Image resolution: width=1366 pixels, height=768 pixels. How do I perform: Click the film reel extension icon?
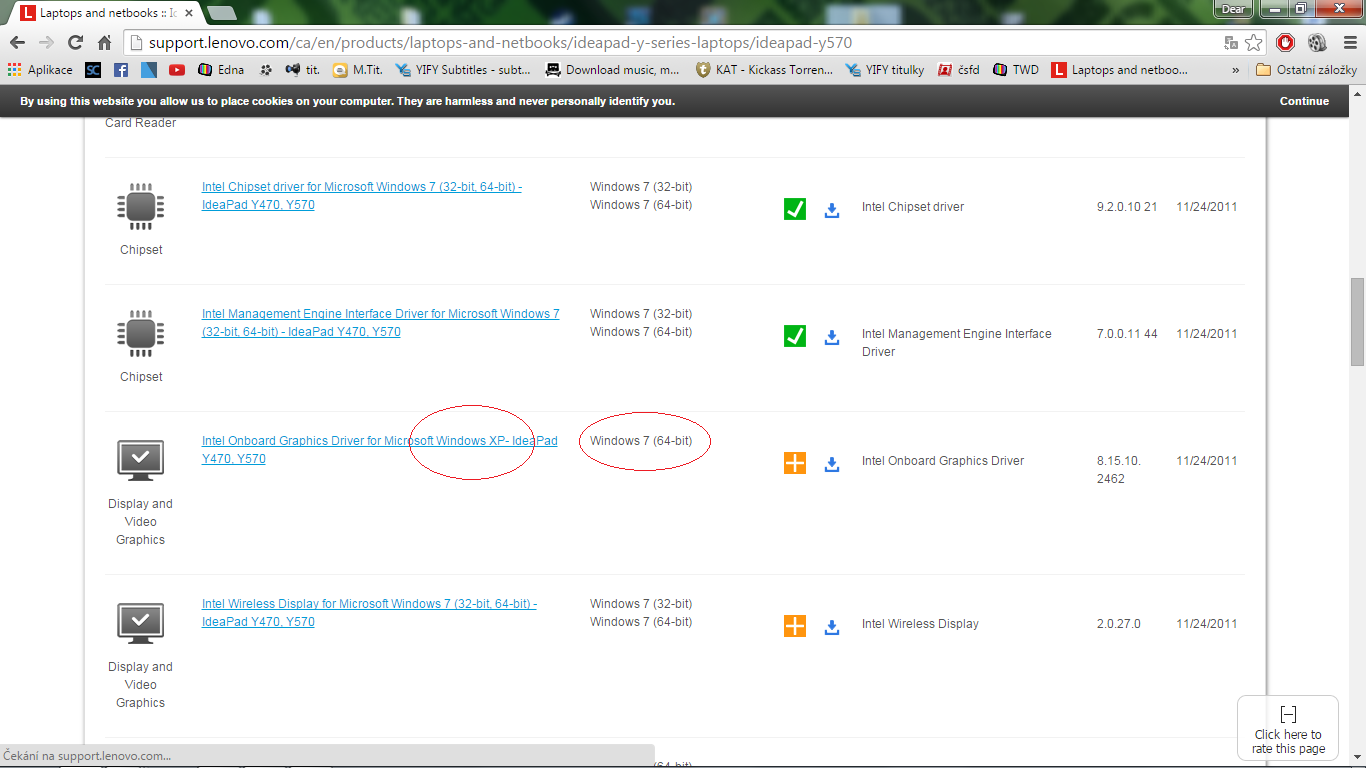click(1316, 43)
